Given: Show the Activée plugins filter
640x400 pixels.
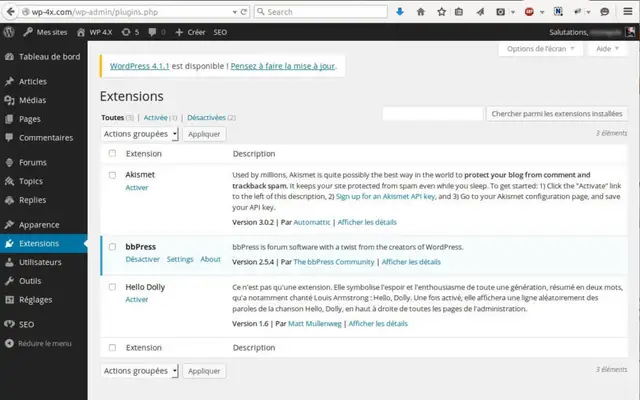Looking at the screenshot, I should [x=155, y=118].
